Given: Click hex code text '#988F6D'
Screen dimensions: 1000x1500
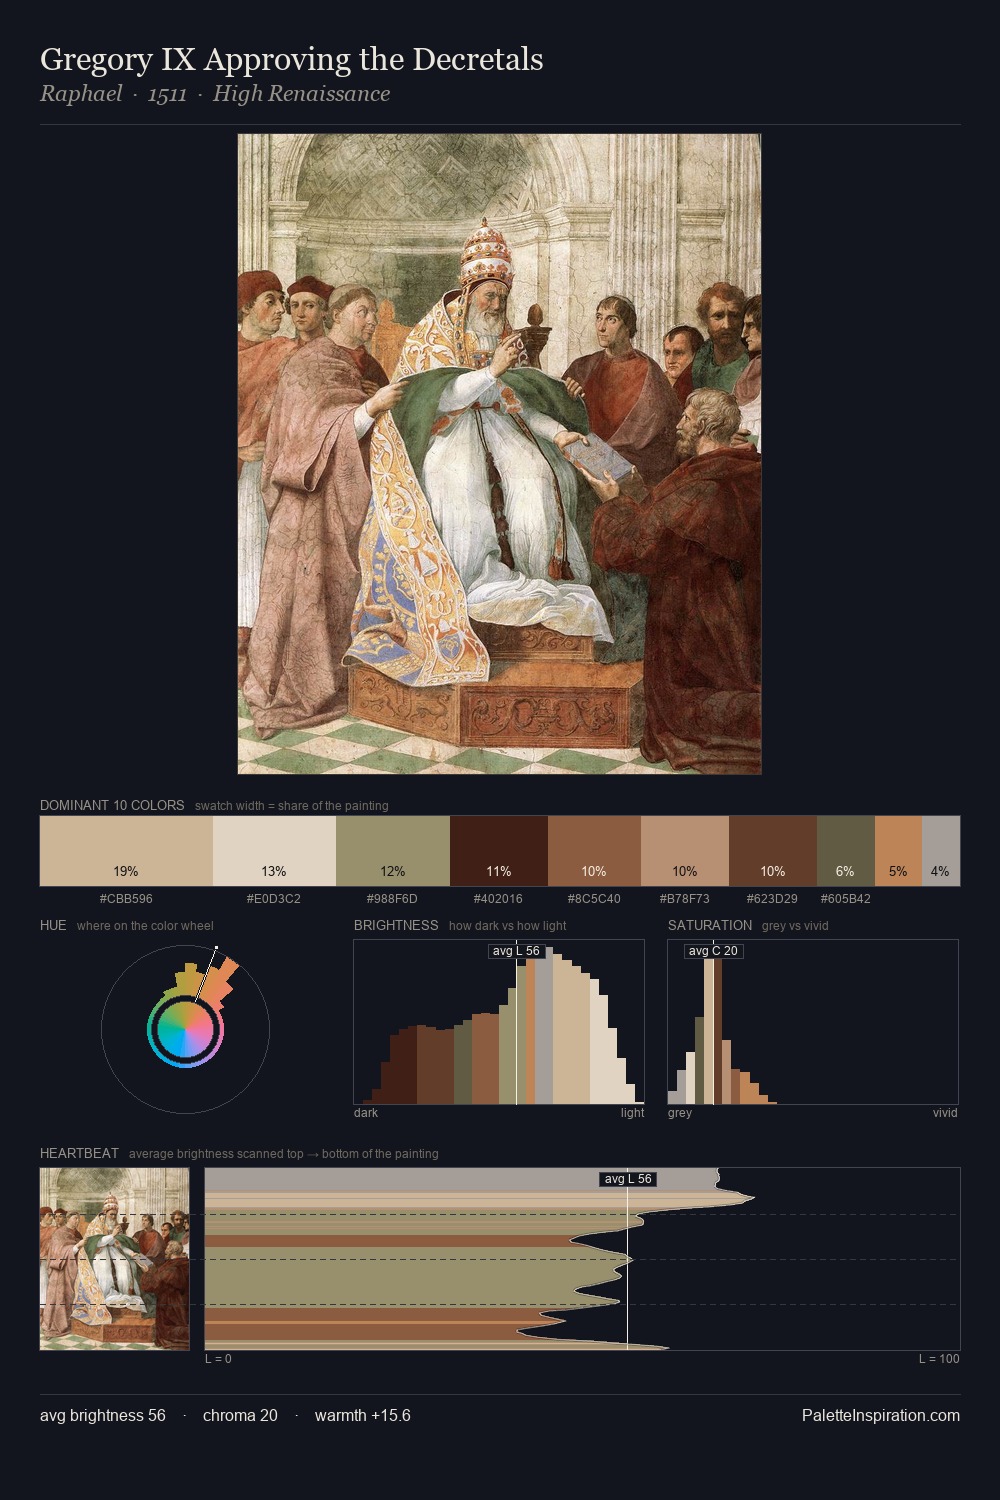Looking at the screenshot, I should click(x=392, y=898).
